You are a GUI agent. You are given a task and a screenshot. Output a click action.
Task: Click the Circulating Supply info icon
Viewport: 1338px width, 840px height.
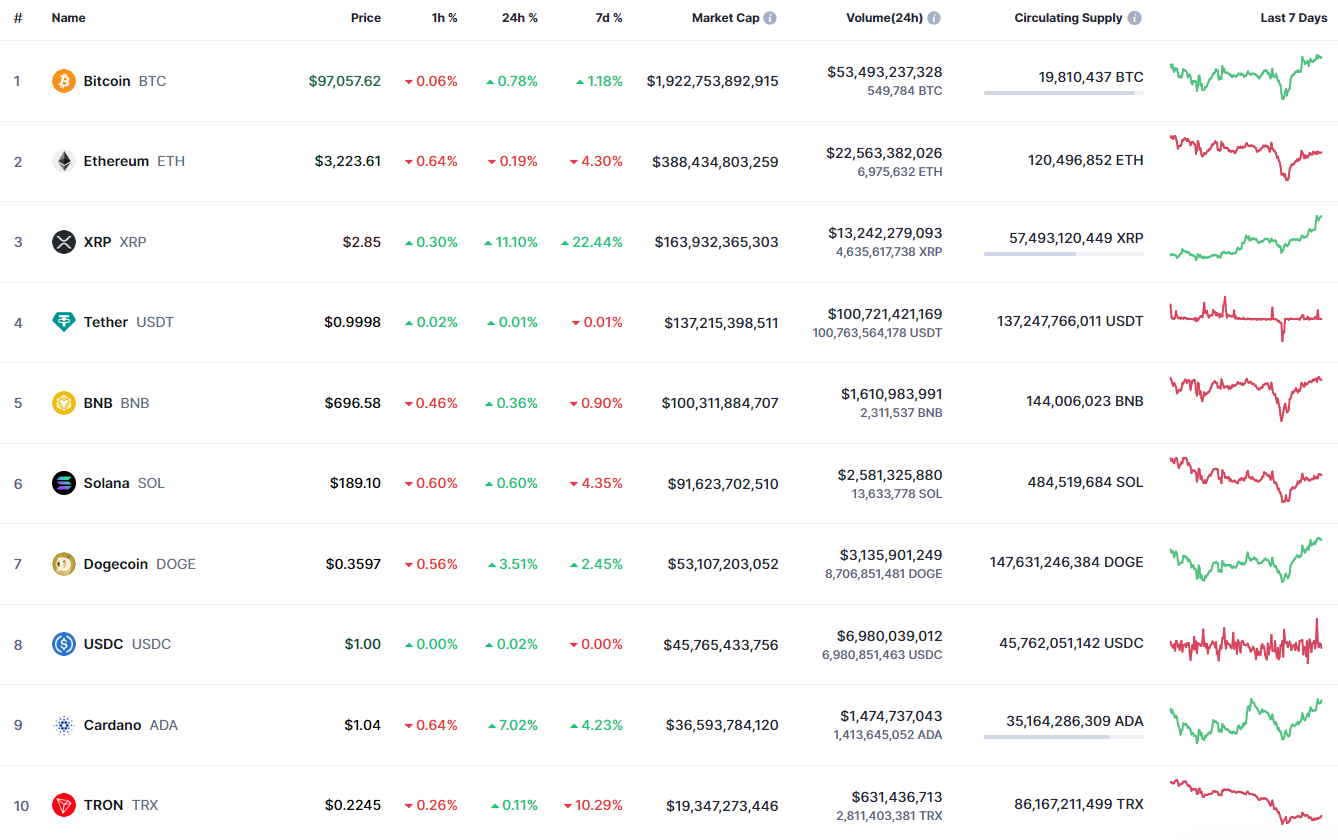1134,18
